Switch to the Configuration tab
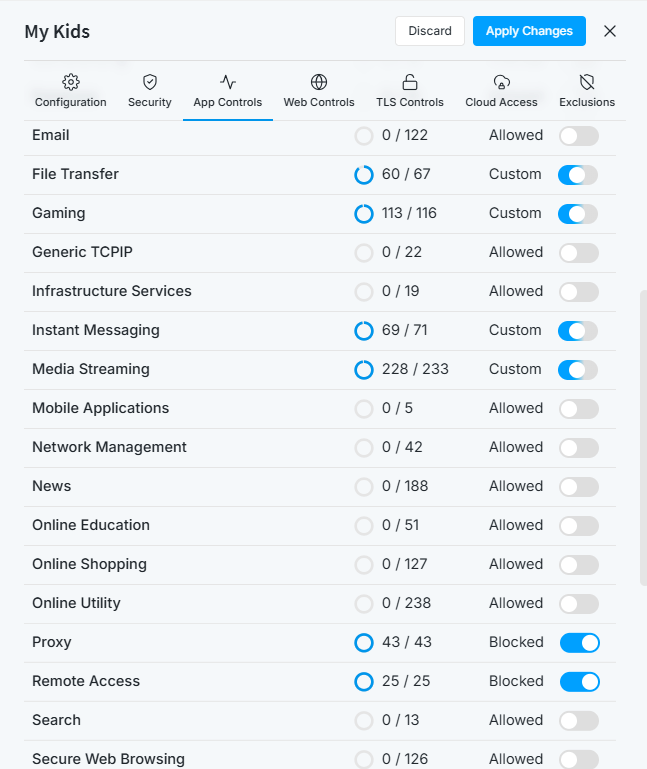Screen dimensions: 647x769 71,91
